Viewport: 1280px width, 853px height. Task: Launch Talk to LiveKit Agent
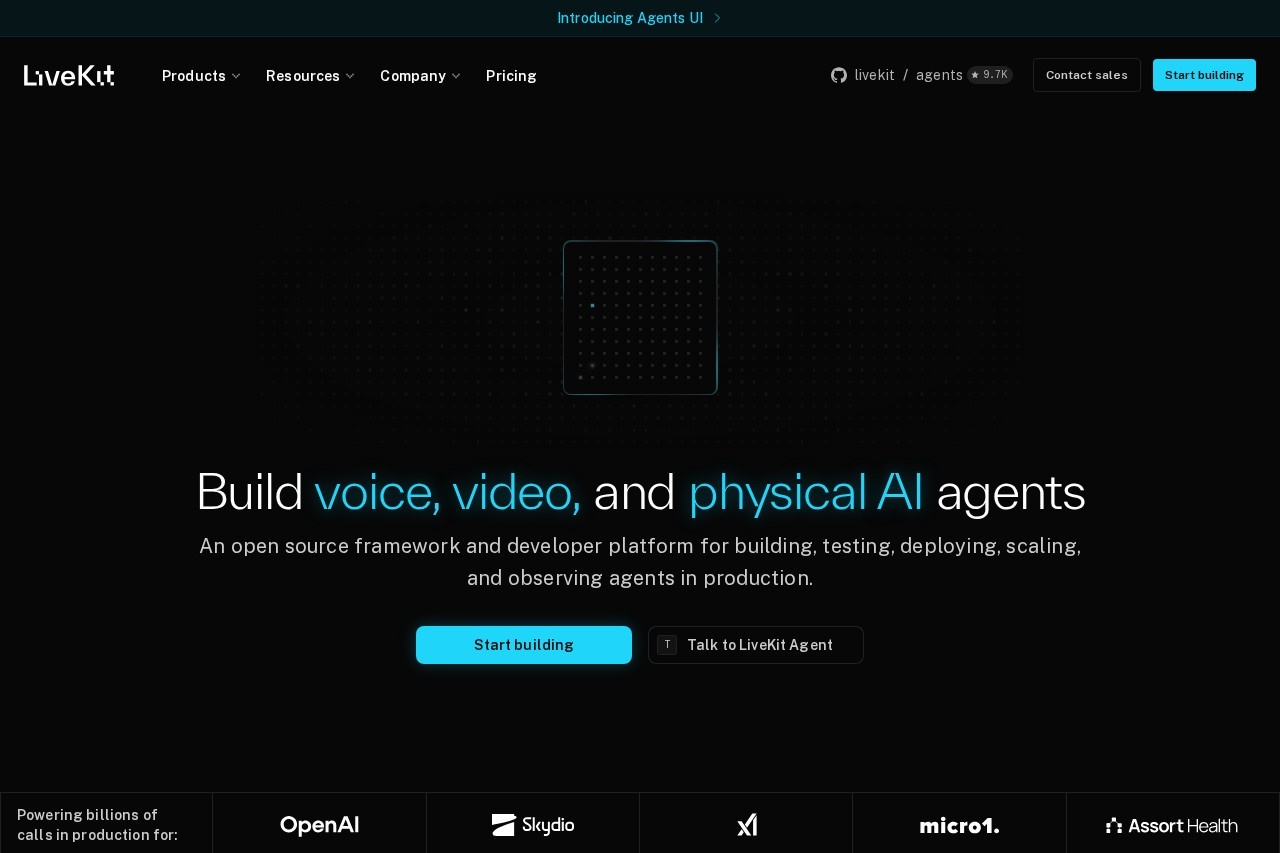pyautogui.click(x=756, y=645)
